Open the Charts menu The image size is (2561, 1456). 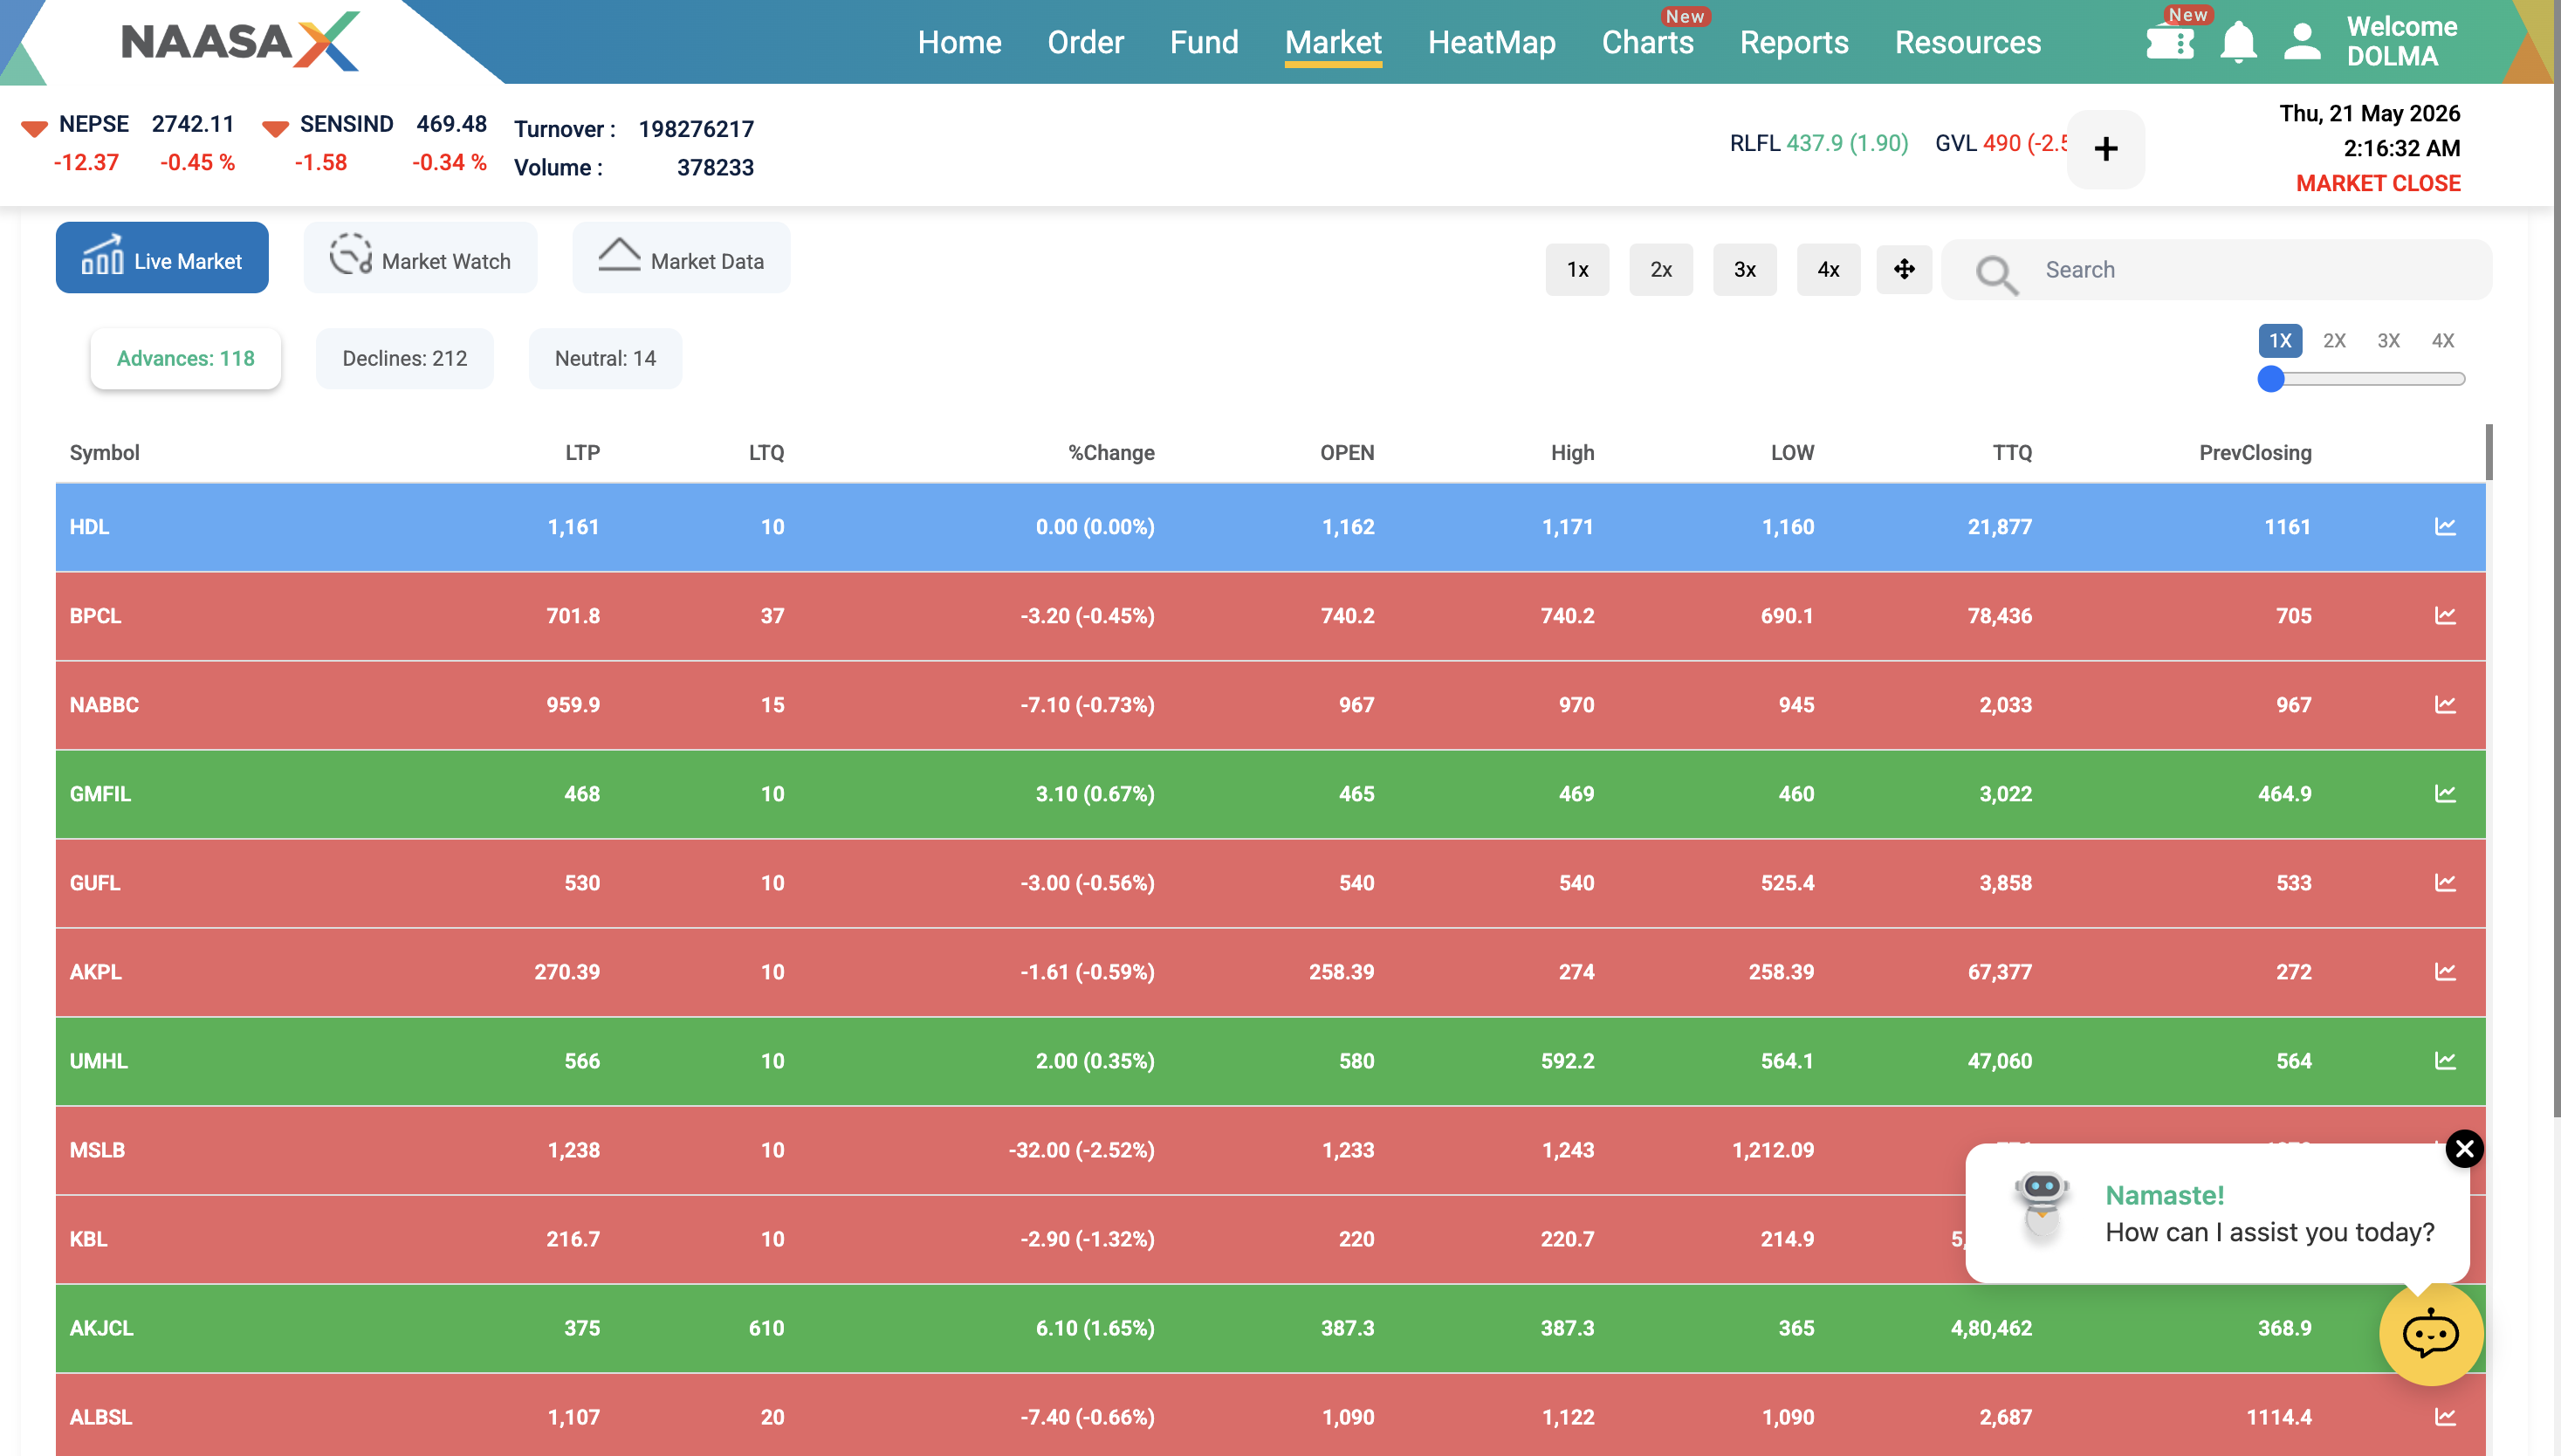tap(1647, 43)
